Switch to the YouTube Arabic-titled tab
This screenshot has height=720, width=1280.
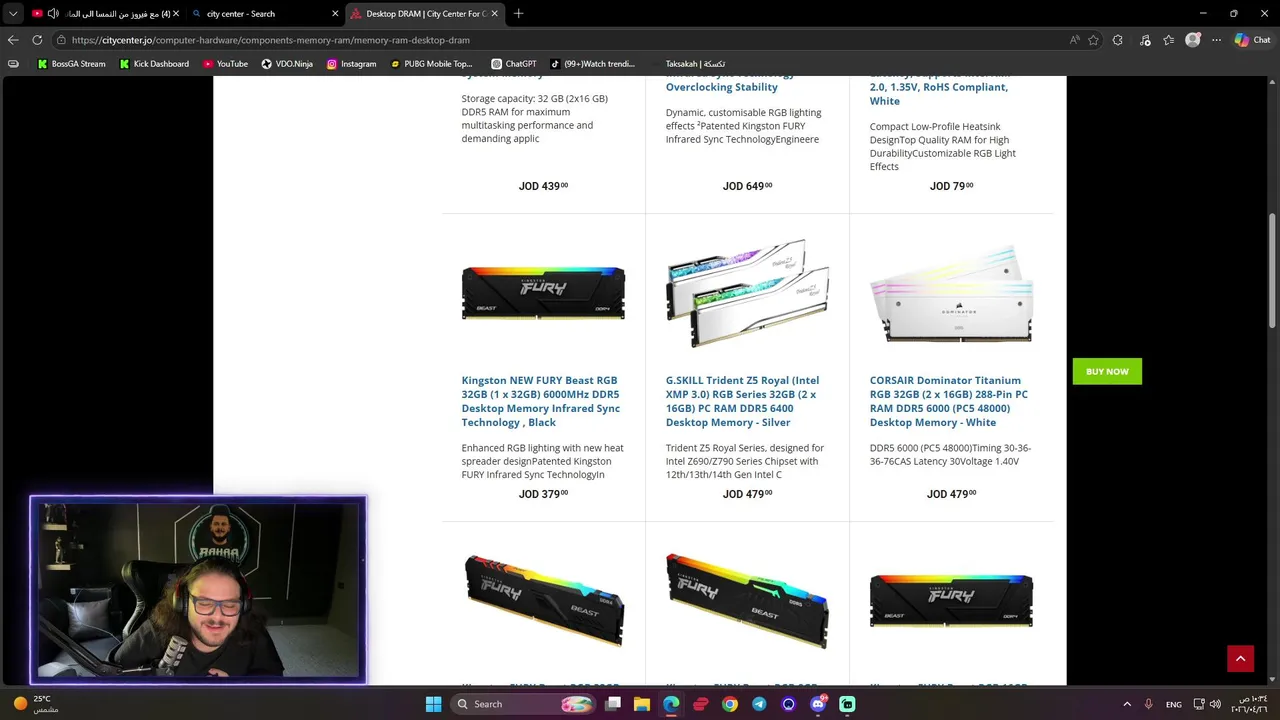click(105, 14)
